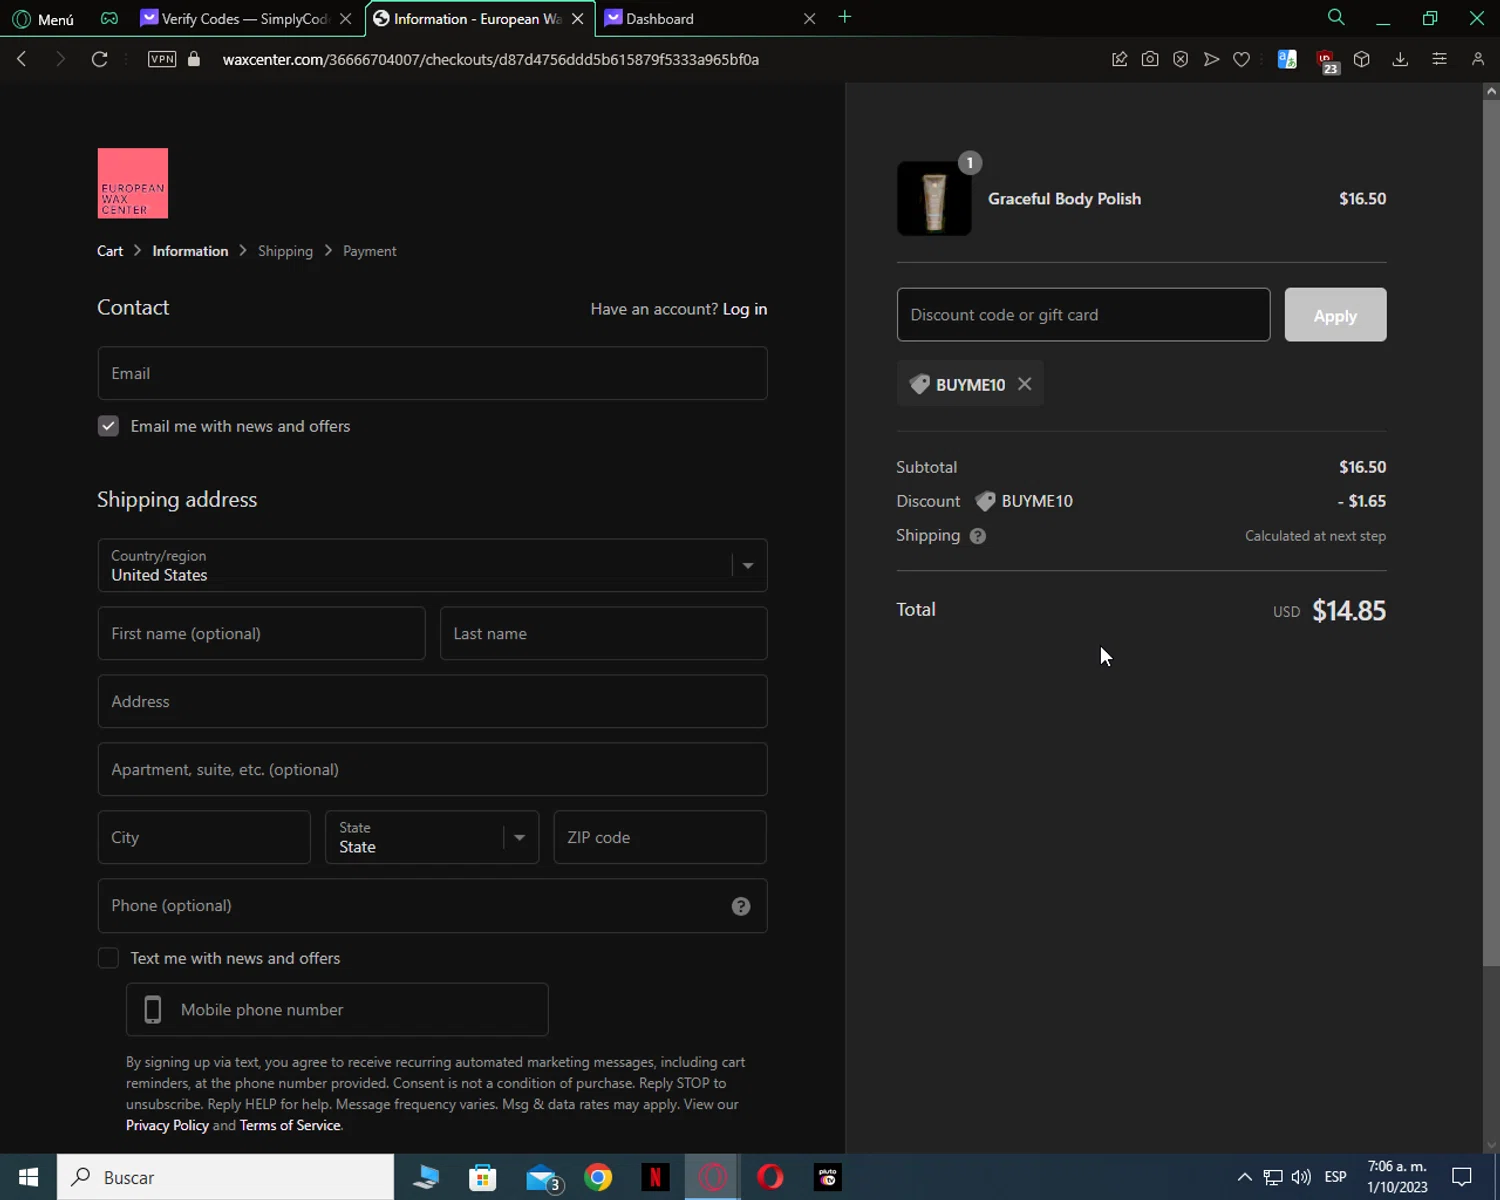Open the extensions cube icon
This screenshot has height=1200, width=1500.
coord(1362,59)
